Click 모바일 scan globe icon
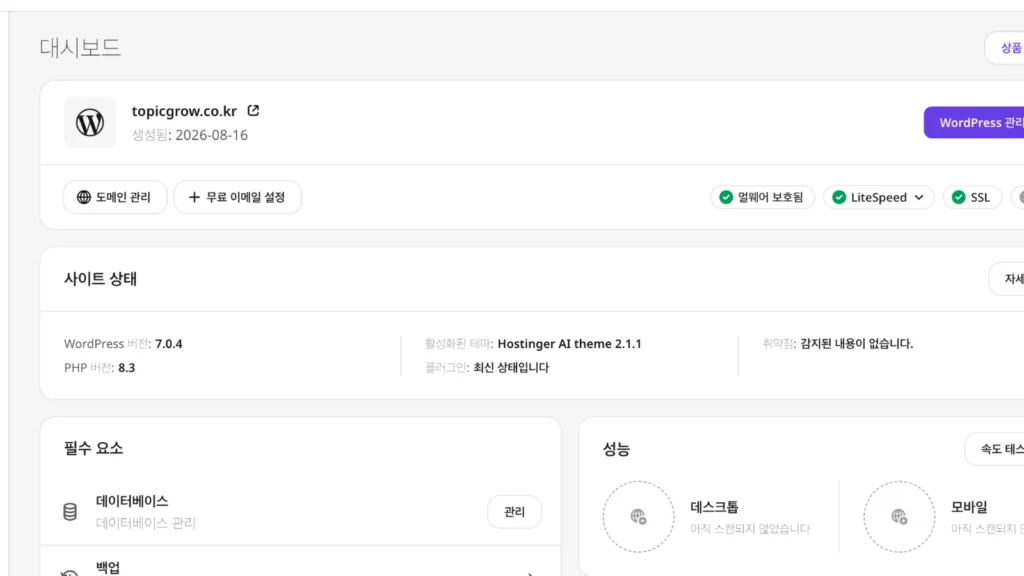The height and width of the screenshot is (576, 1024). (x=899, y=517)
